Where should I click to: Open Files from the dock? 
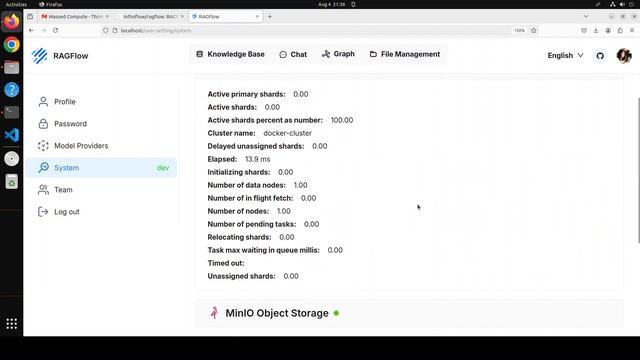(11, 67)
